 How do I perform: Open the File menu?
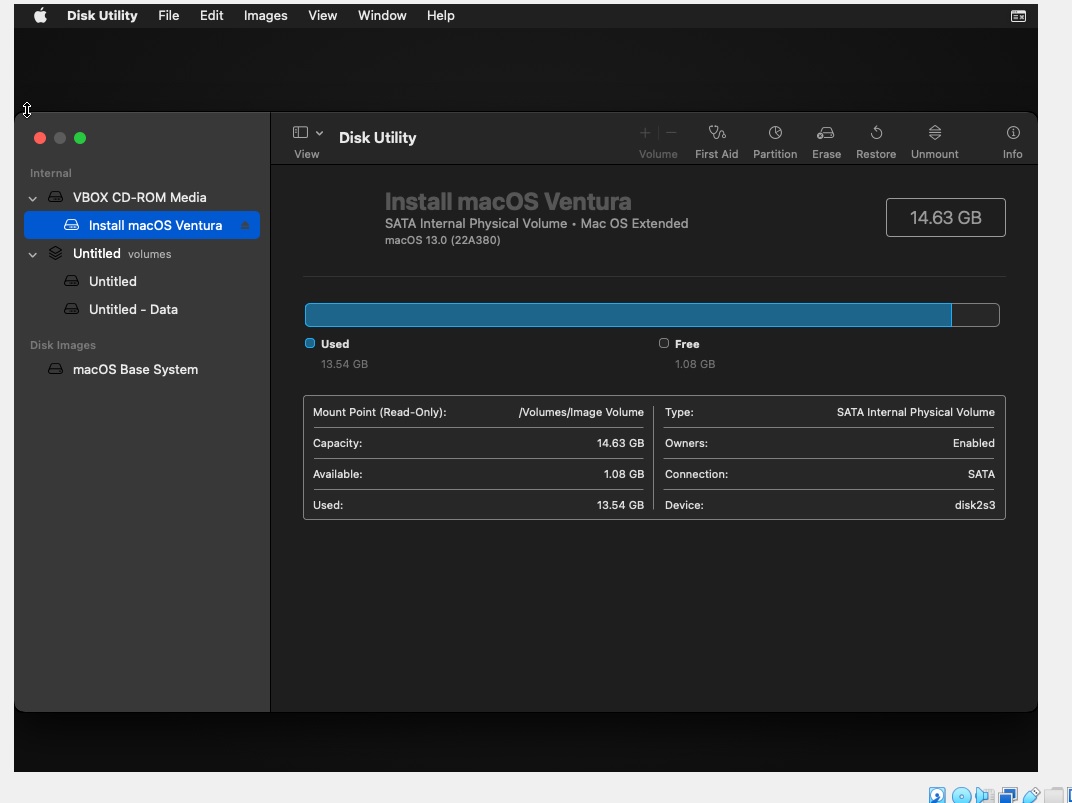(168, 16)
